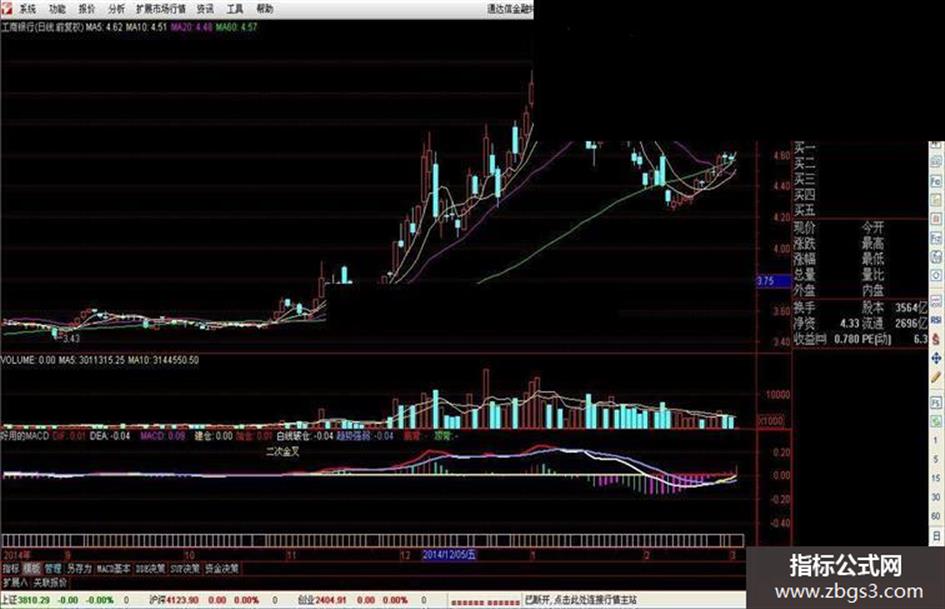The width and height of the screenshot is (945, 609).
Task: Select the pencil drawing tool icon
Action: (937, 377)
